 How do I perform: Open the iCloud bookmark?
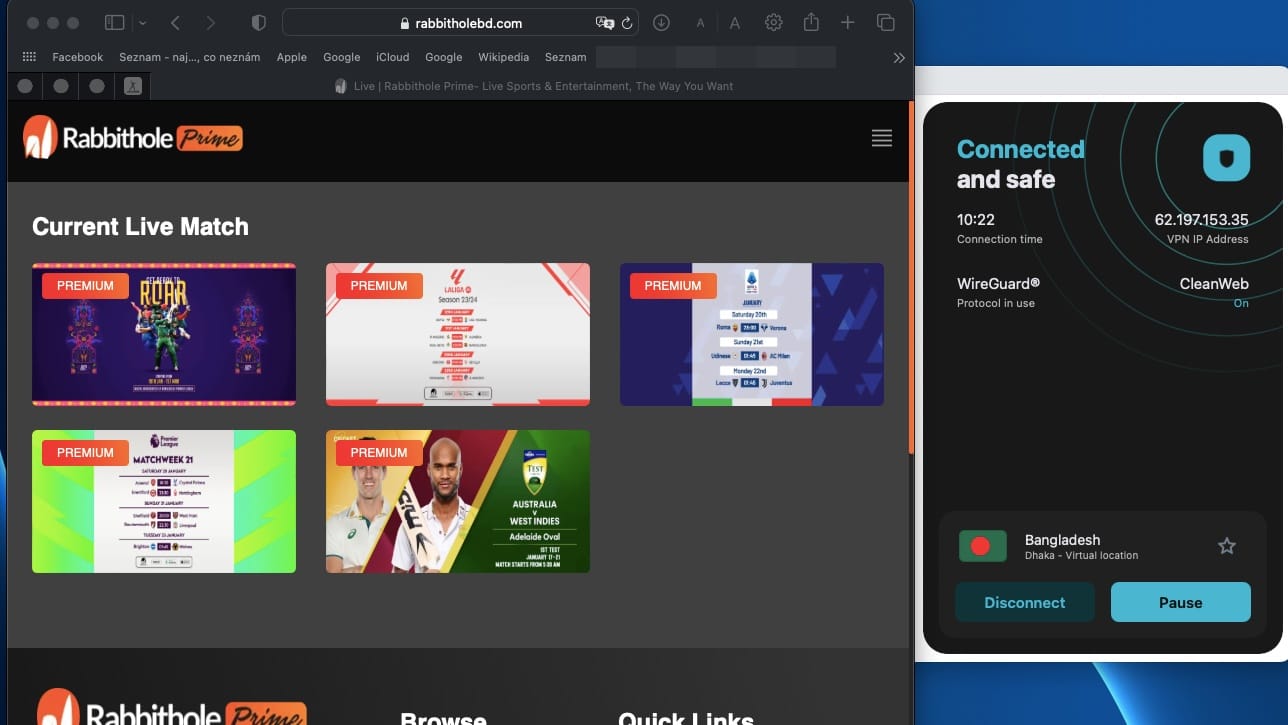(x=393, y=57)
